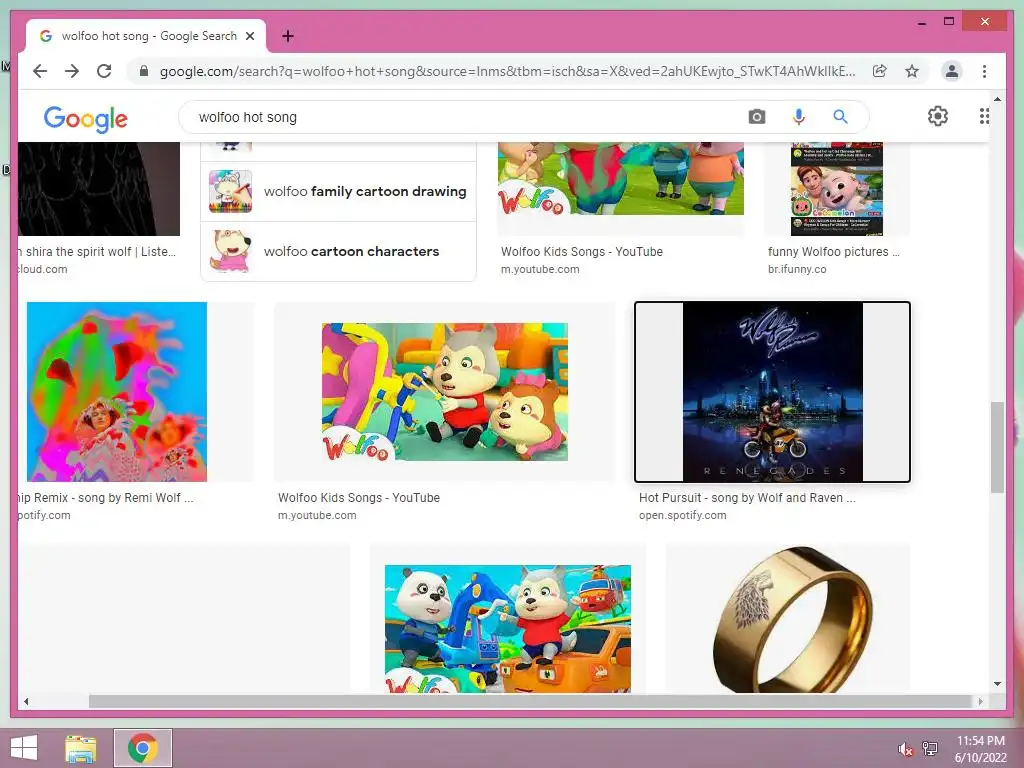Open a new browser tab
1024x768 pixels.
[x=287, y=36]
